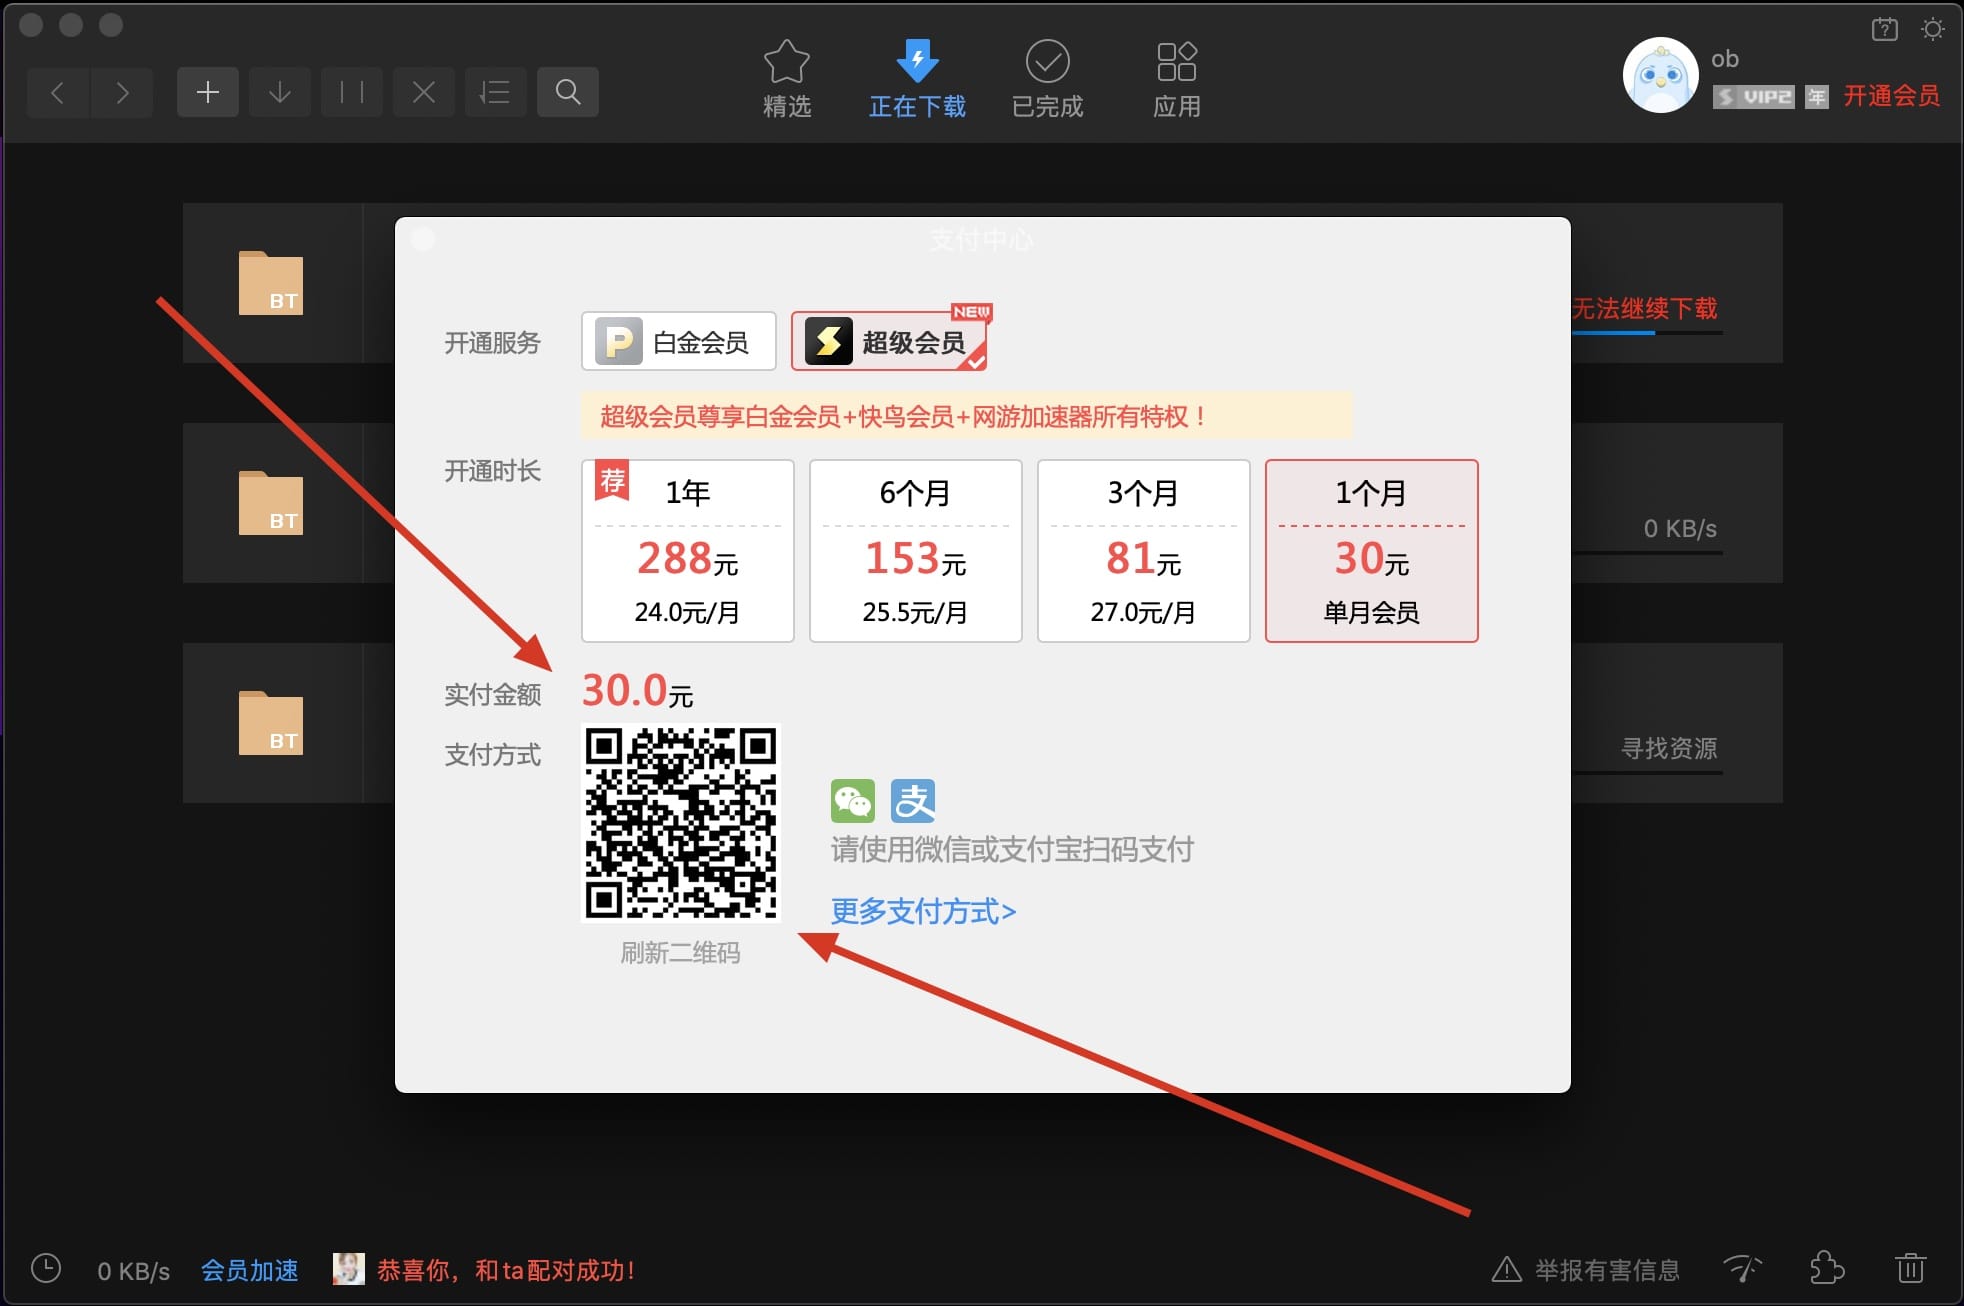Click the plugin puzzle icon at bottom
The width and height of the screenshot is (1964, 1306).
click(x=1827, y=1268)
